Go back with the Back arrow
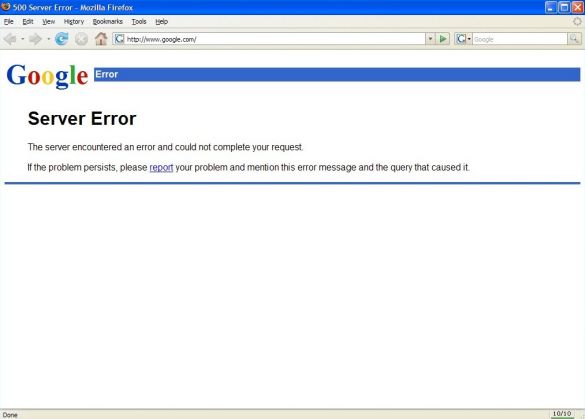 click(x=10, y=39)
